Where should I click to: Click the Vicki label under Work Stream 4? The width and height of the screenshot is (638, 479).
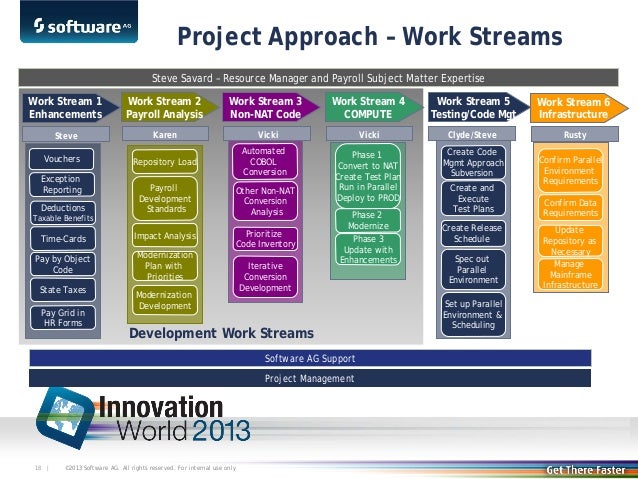click(x=369, y=134)
